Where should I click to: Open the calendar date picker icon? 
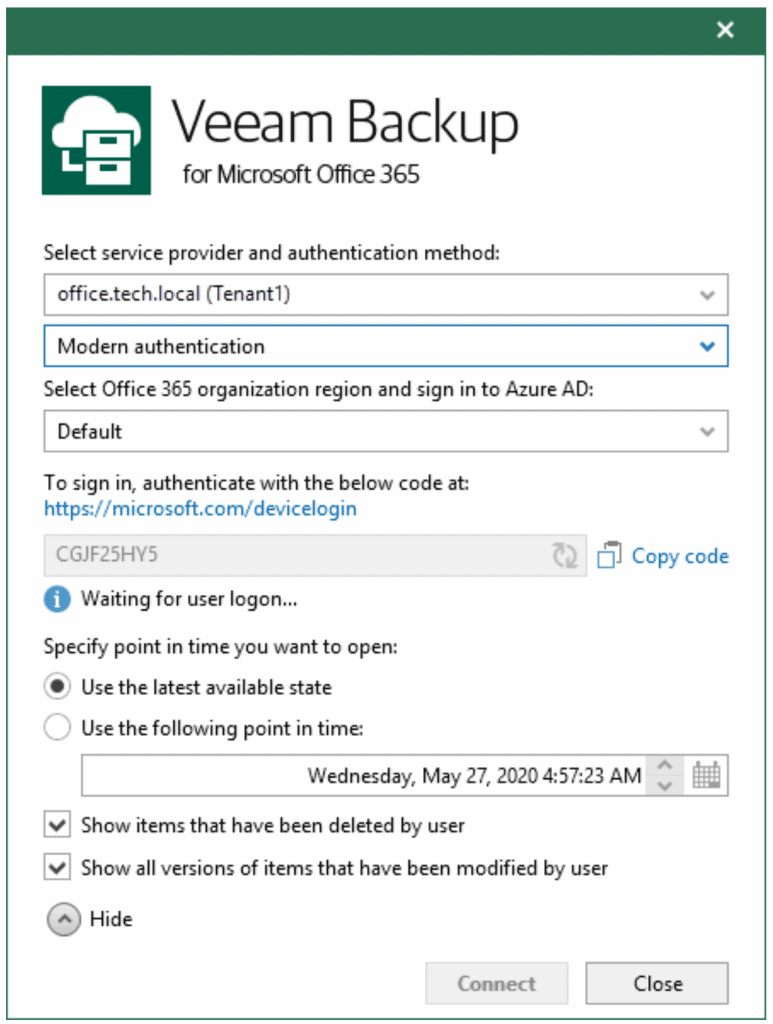pyautogui.click(x=706, y=775)
